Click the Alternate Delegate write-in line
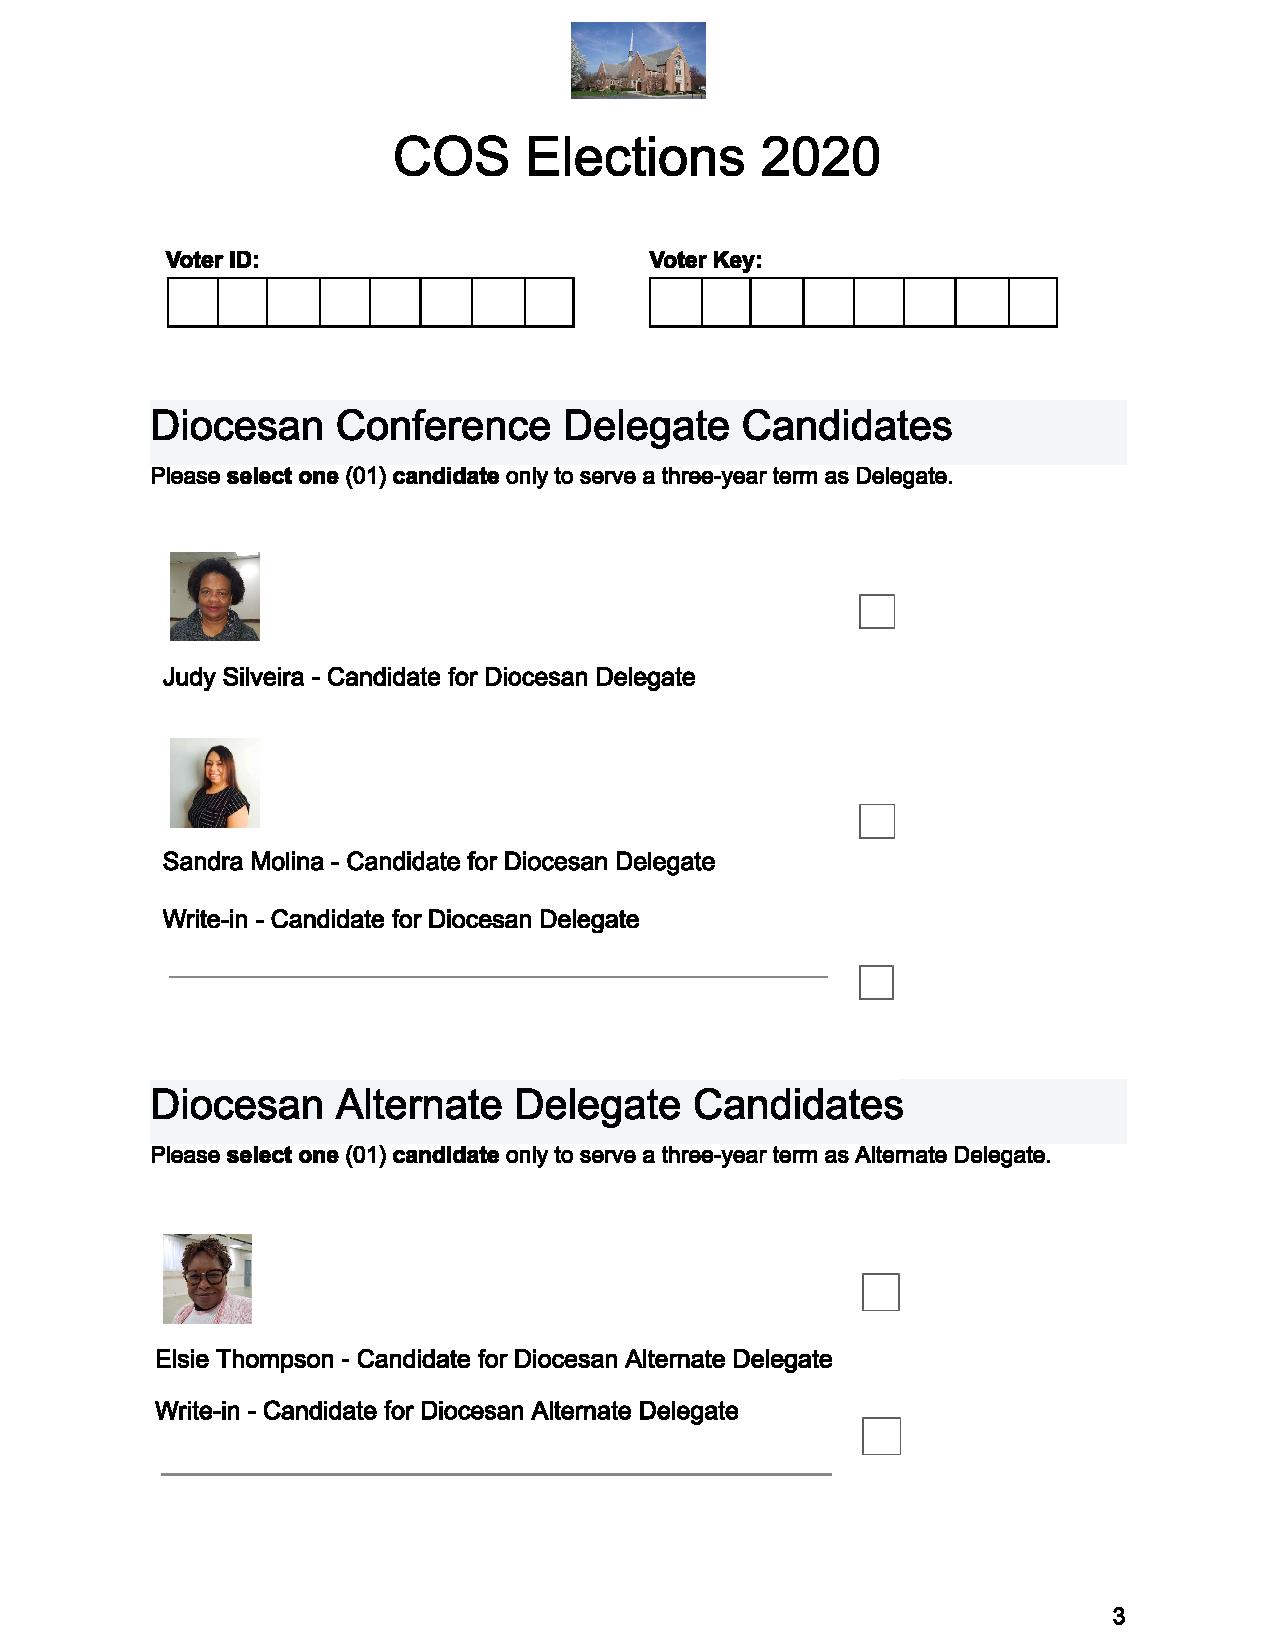 tap(496, 1473)
